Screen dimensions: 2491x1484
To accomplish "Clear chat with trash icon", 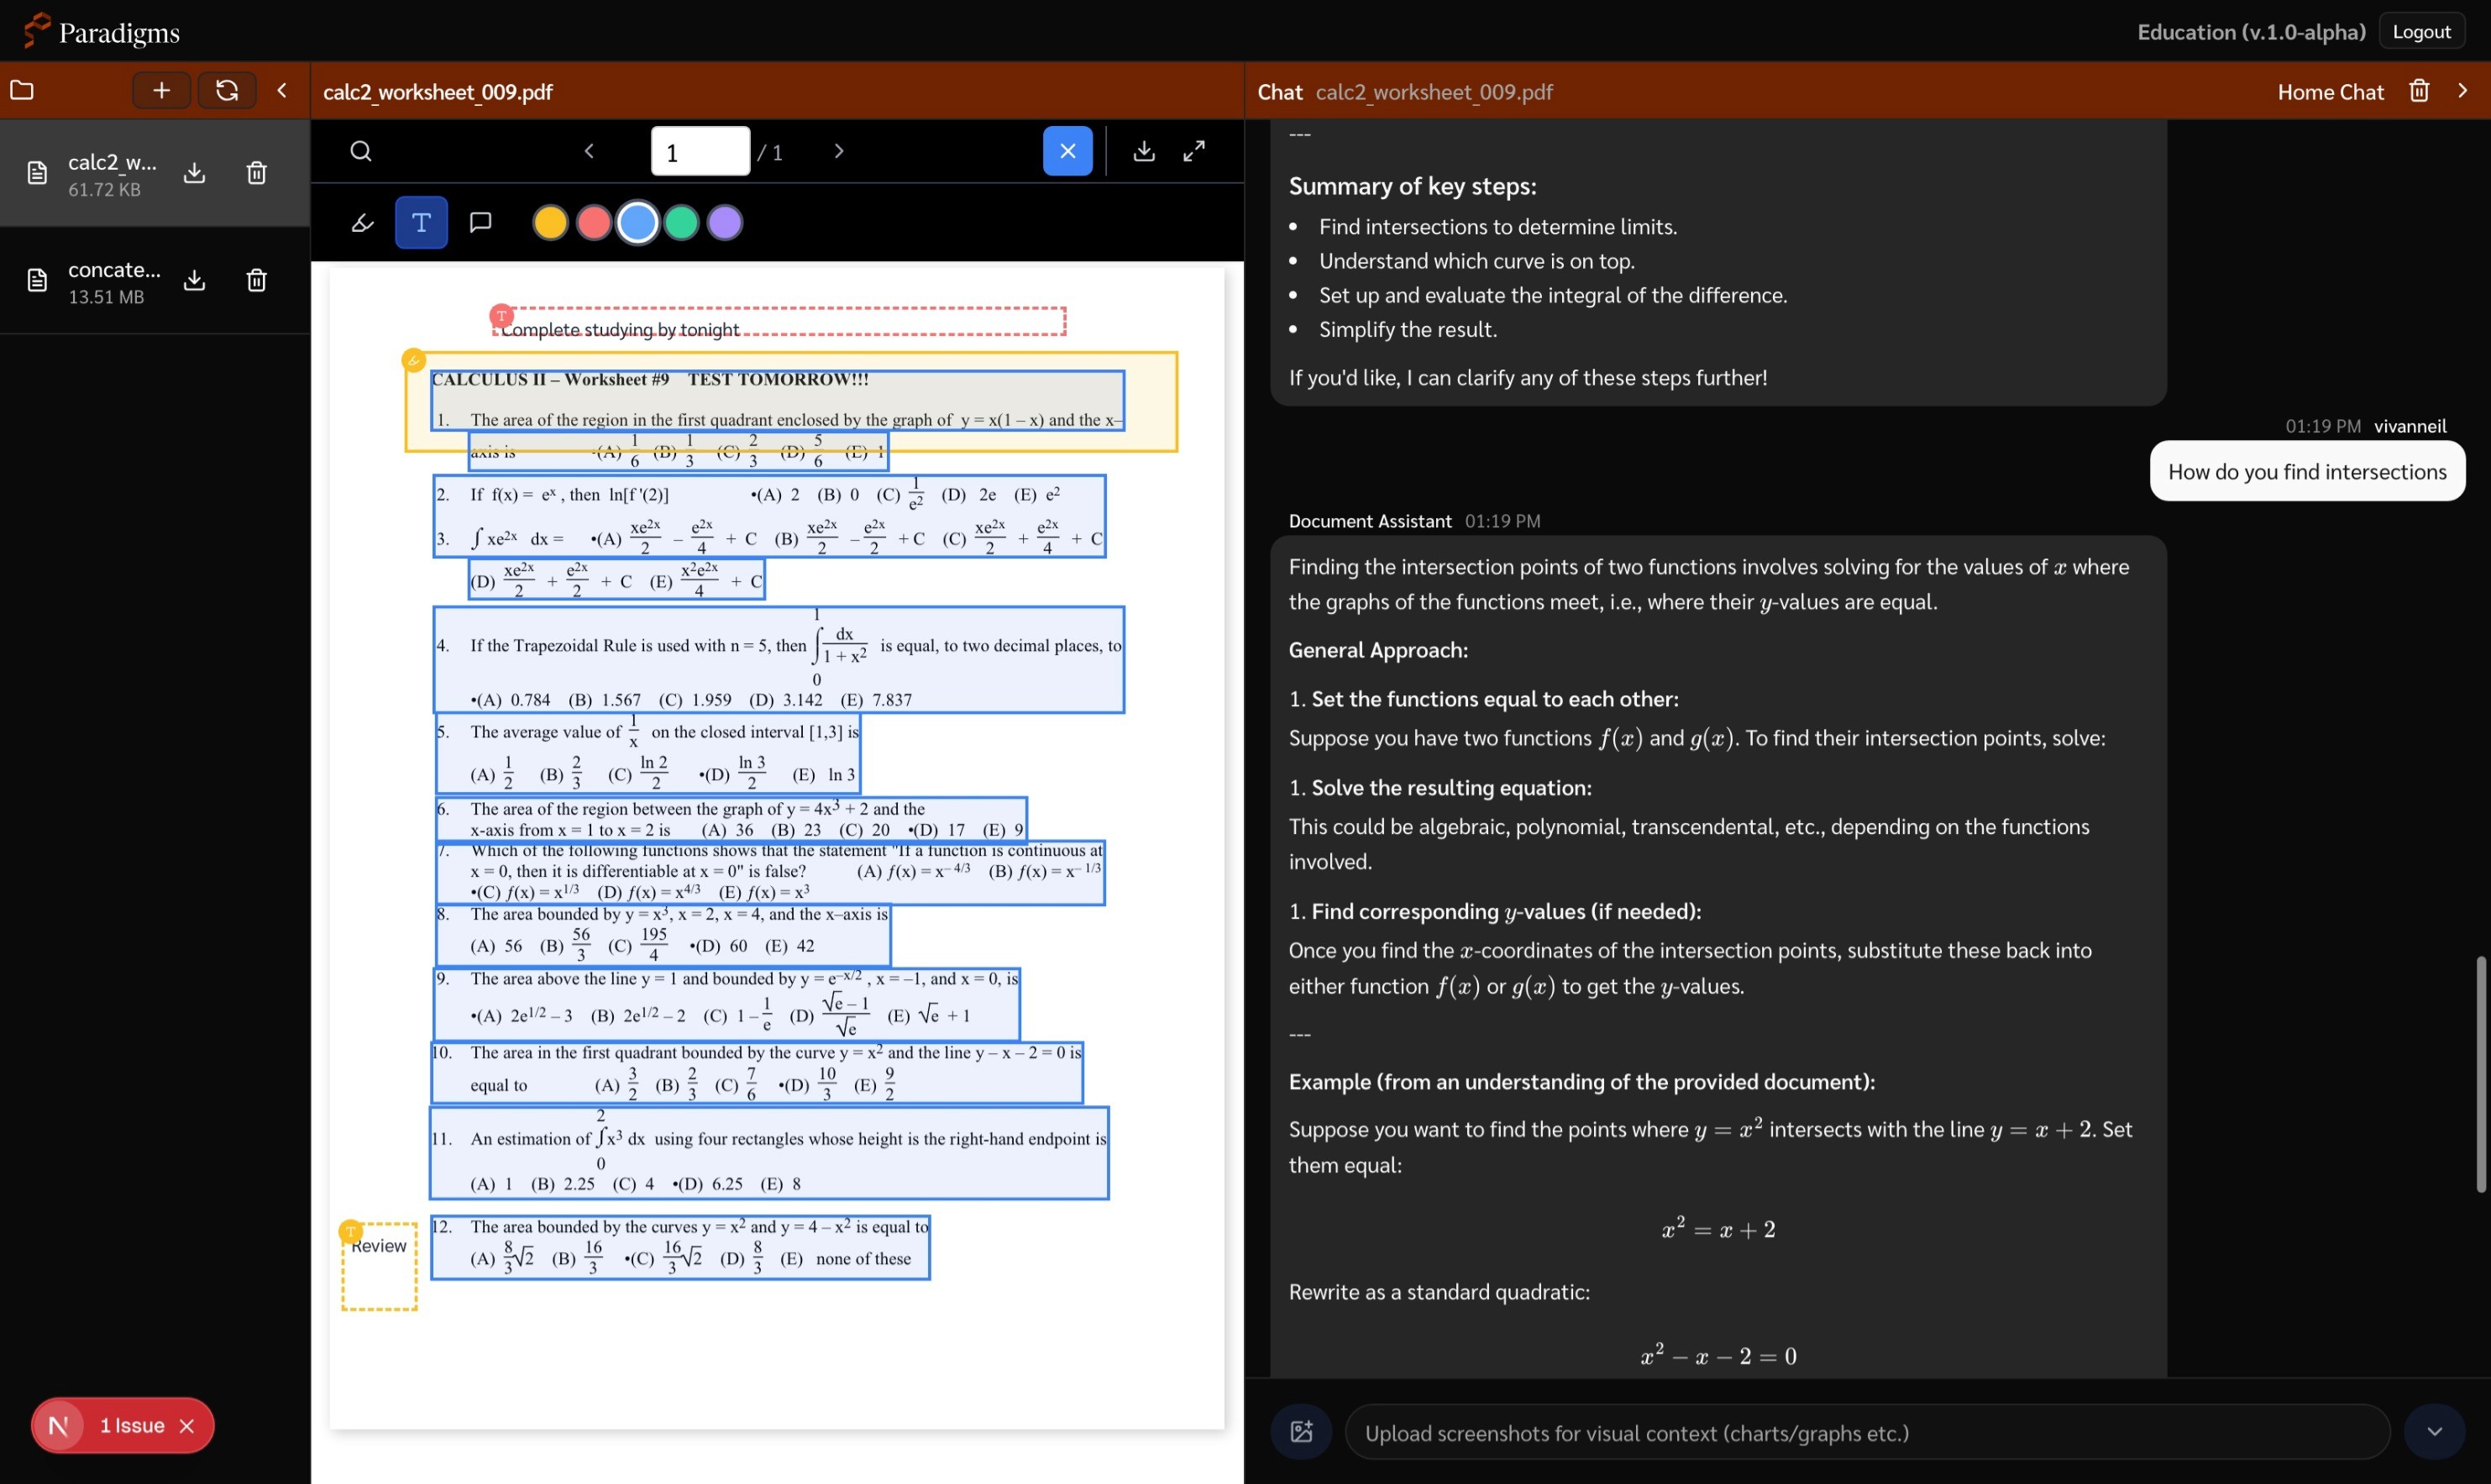I will [x=2419, y=91].
